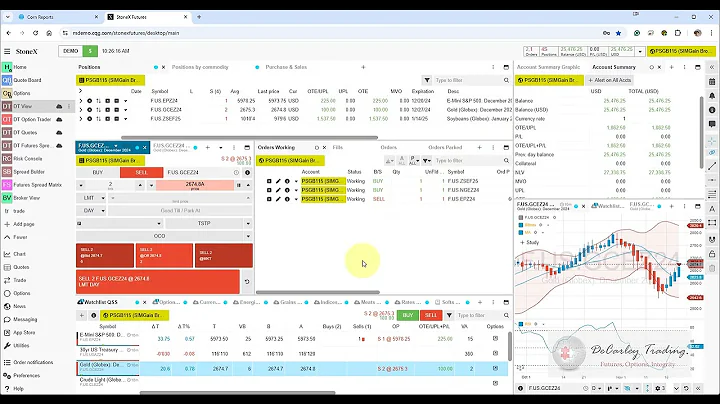Click cancel square icon on F.US.NGEZ24 order
The image size is (720, 404).
point(269,190)
